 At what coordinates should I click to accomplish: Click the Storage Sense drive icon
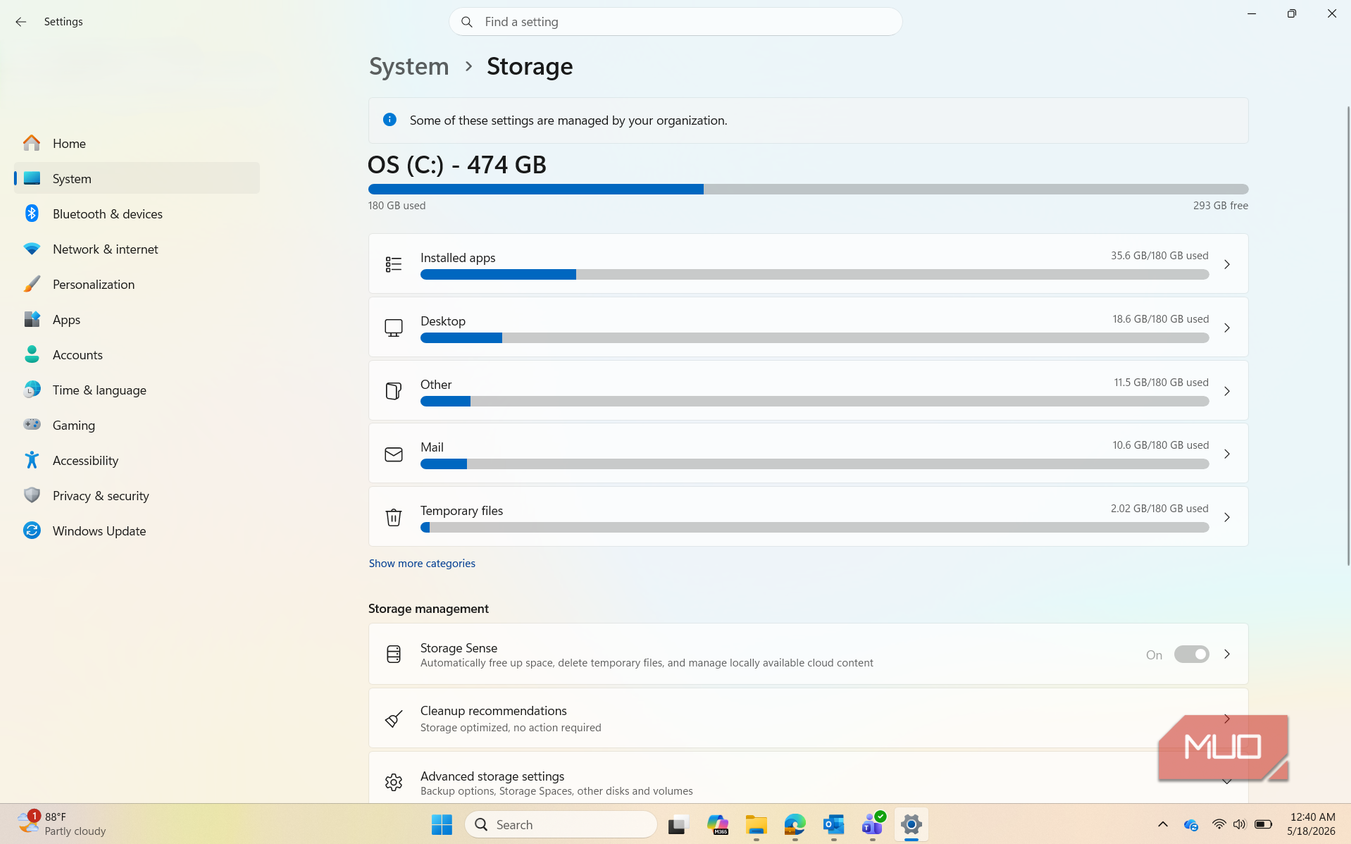tap(394, 654)
